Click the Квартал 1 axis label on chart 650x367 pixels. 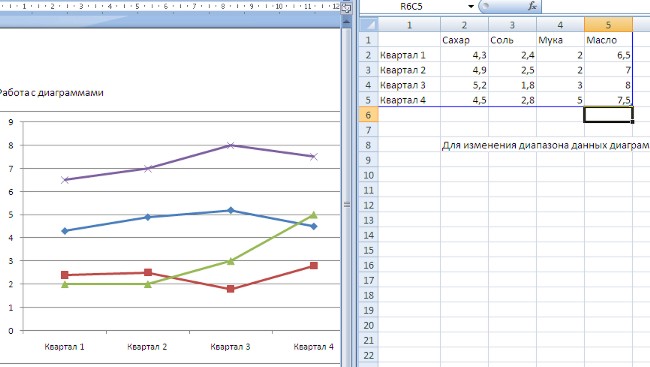(65, 347)
